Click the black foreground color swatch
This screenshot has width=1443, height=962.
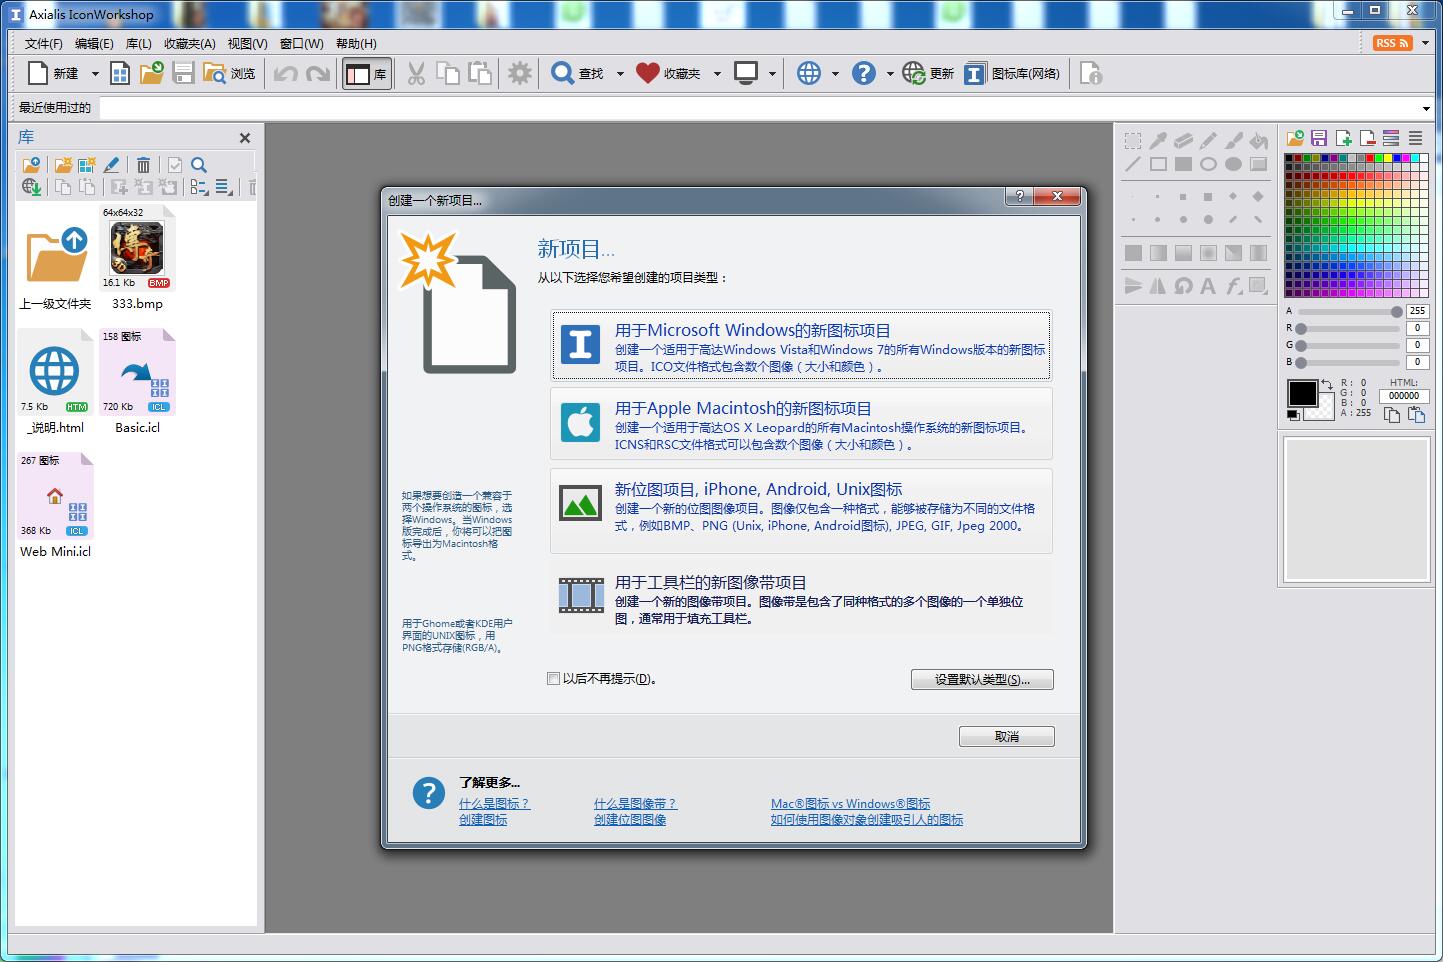(x=1302, y=393)
